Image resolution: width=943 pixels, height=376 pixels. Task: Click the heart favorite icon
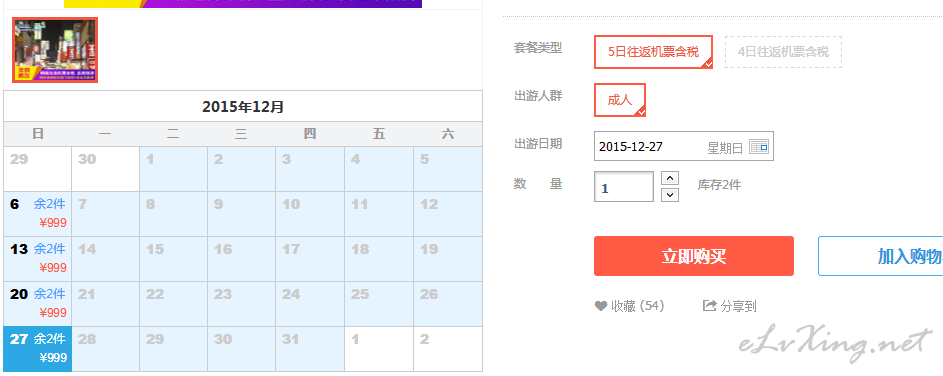[601, 306]
